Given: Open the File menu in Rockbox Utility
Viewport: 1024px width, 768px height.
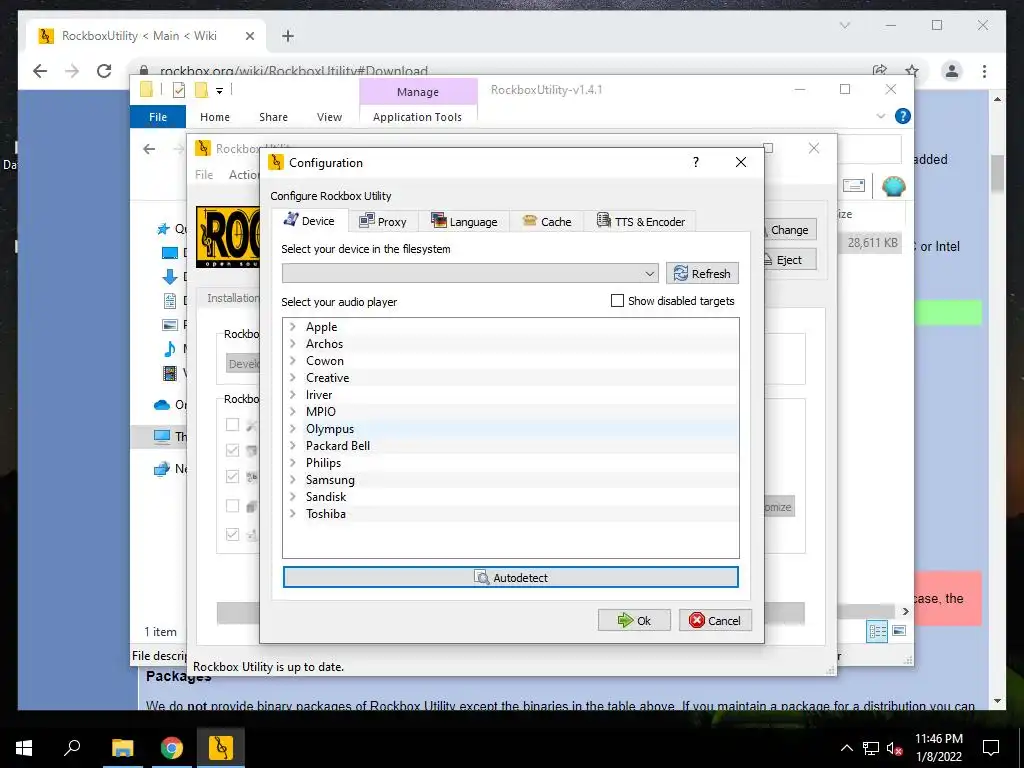Looking at the screenshot, I should 204,174.
